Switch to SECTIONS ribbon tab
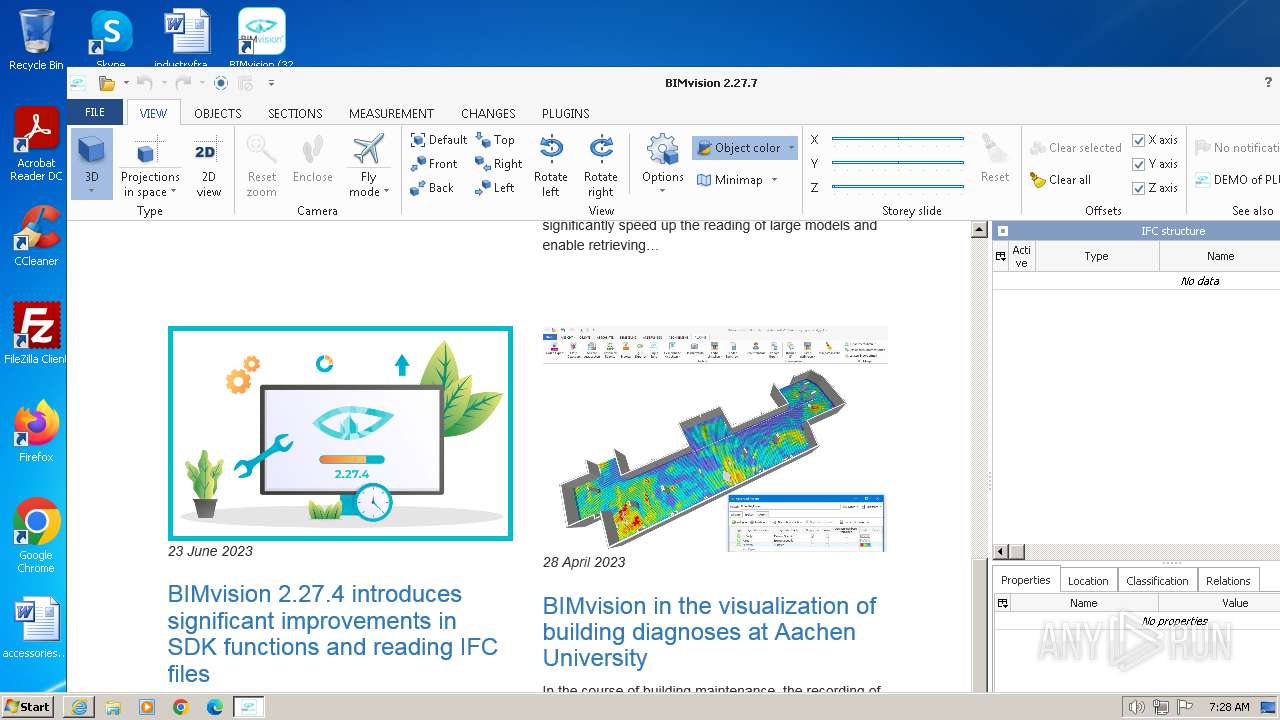 [295, 114]
